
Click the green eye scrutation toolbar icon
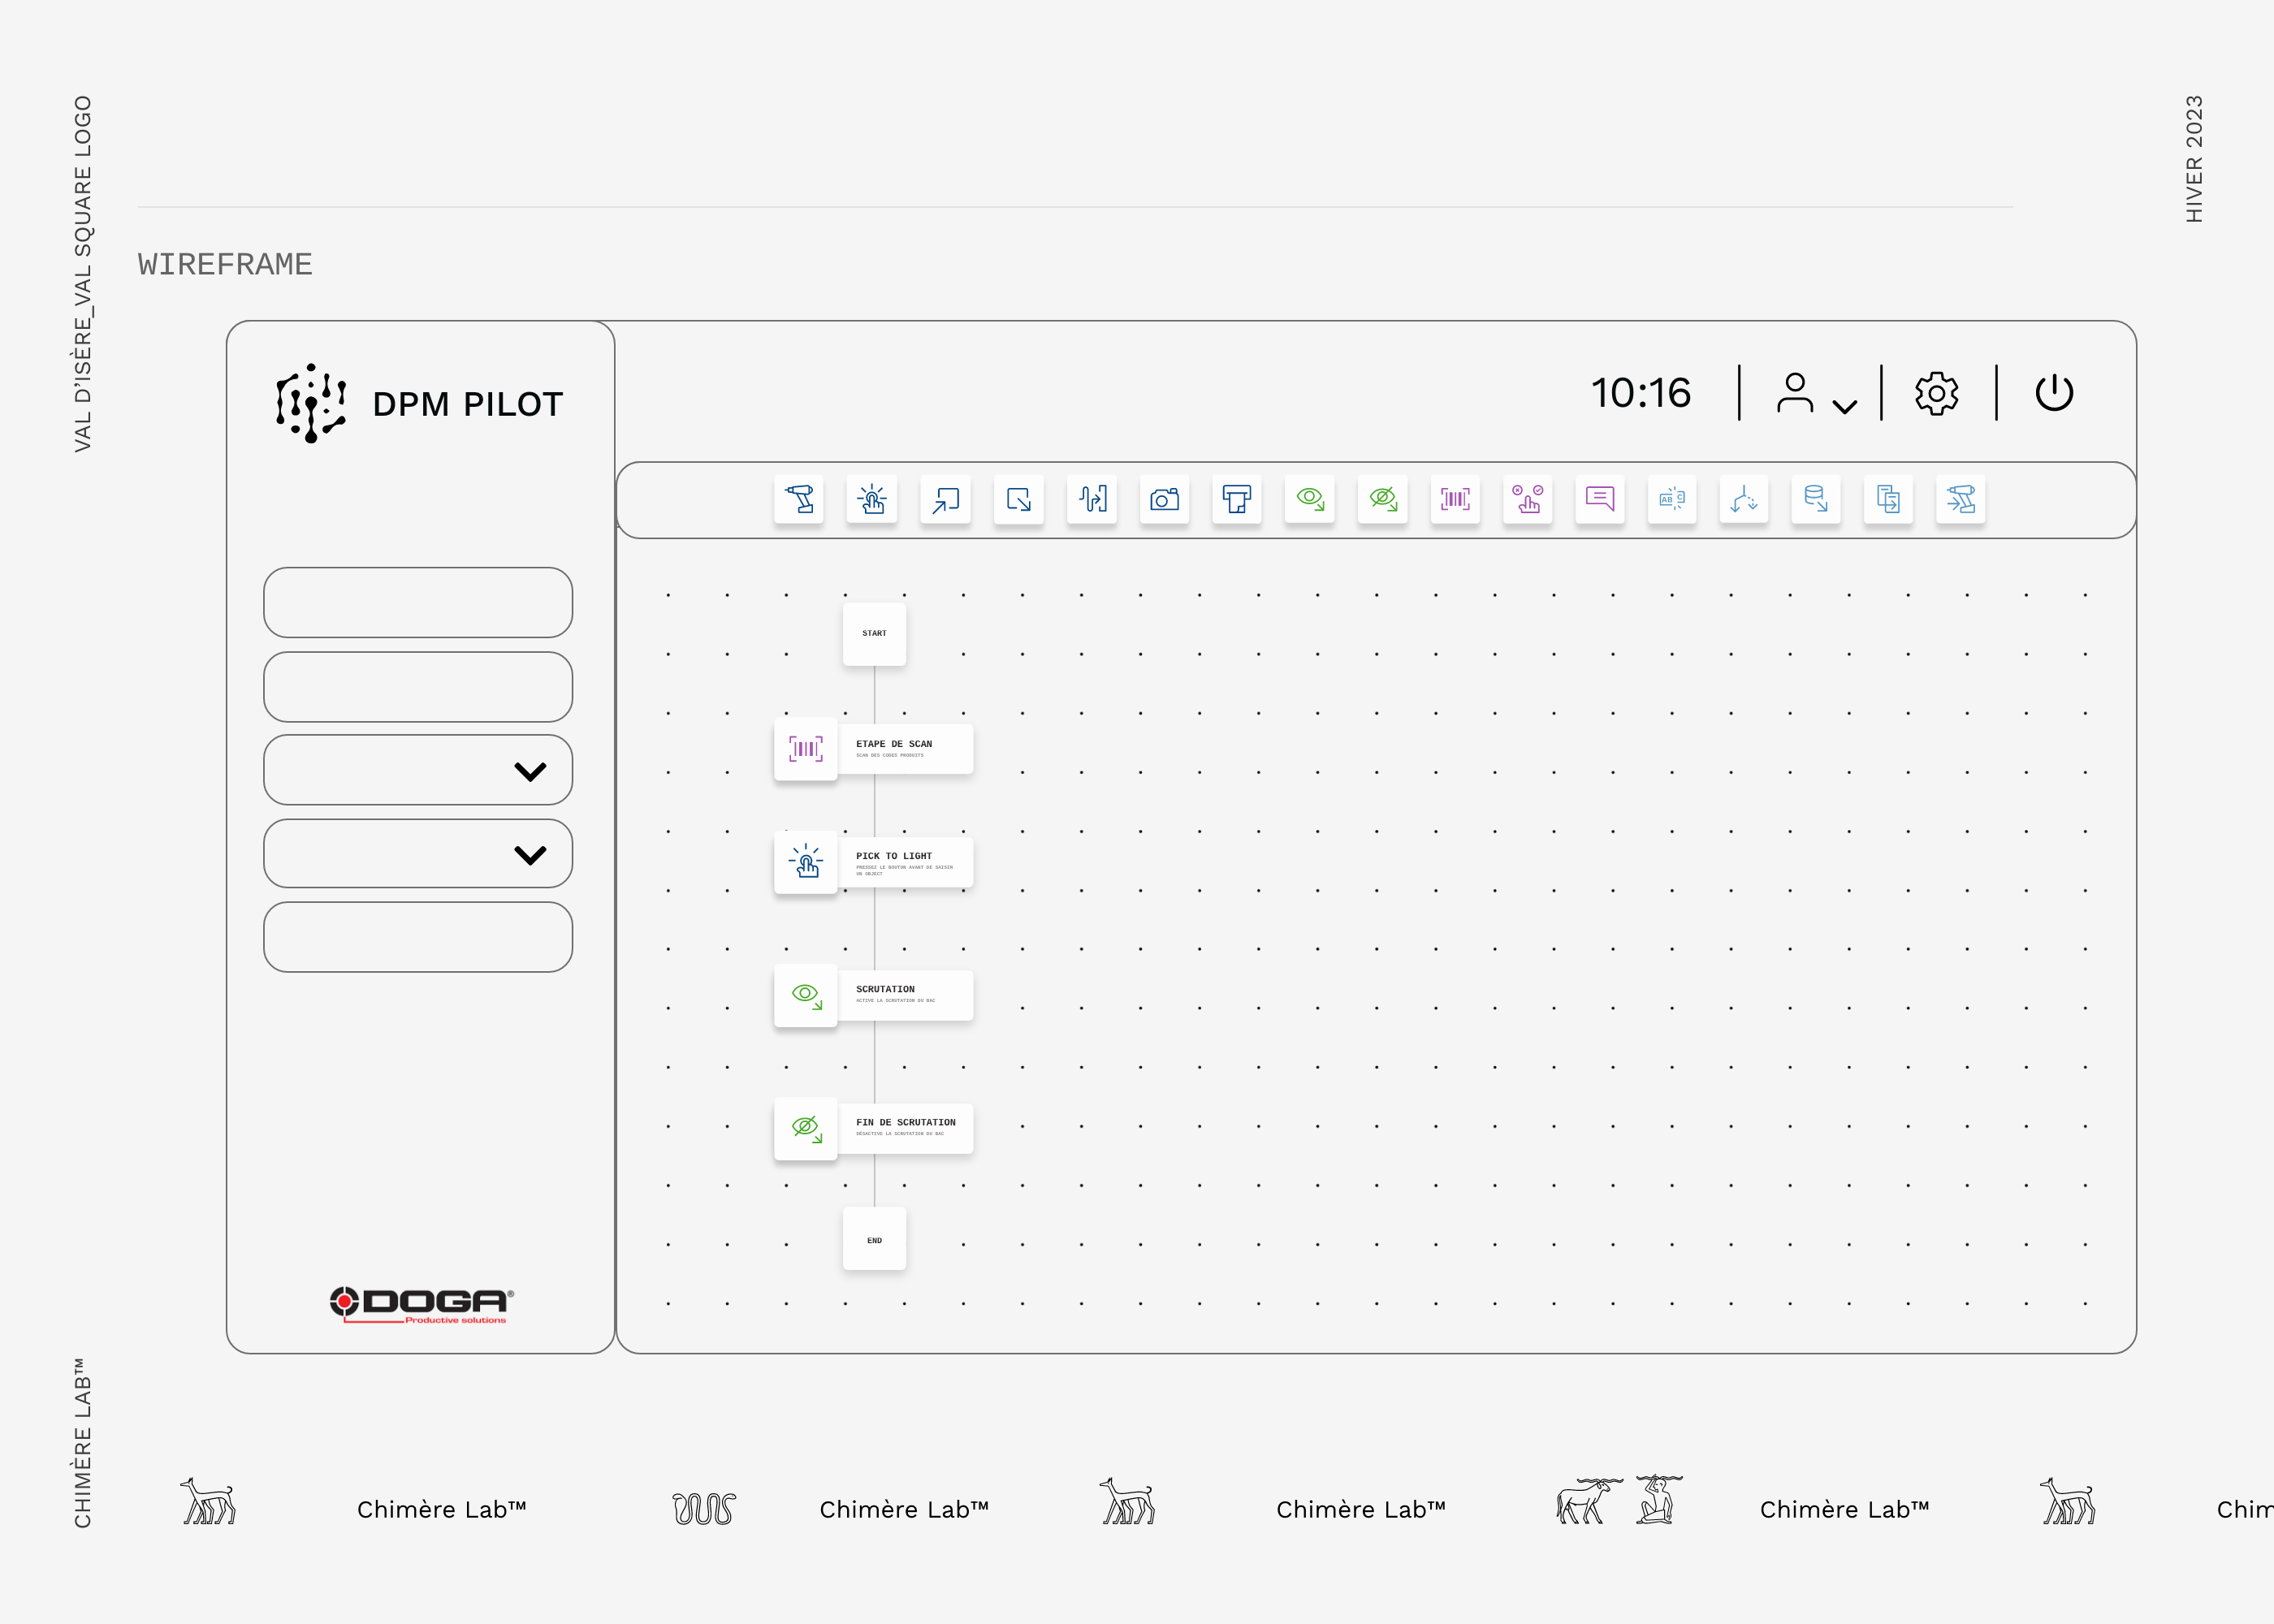coord(1310,499)
